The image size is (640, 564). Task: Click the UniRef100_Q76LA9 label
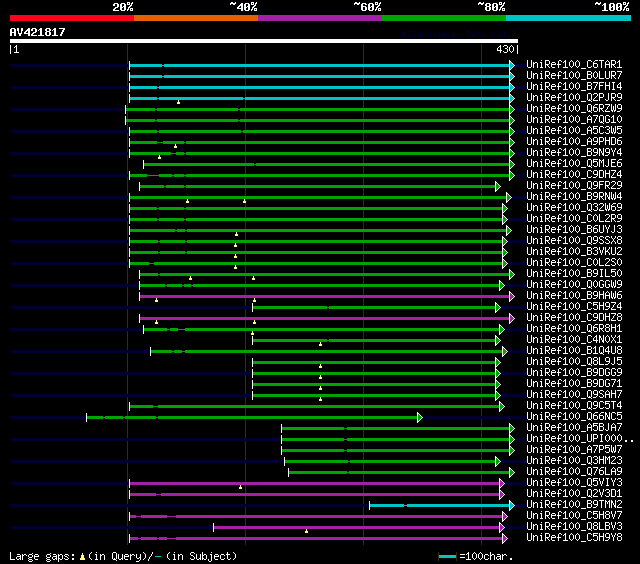574,472
